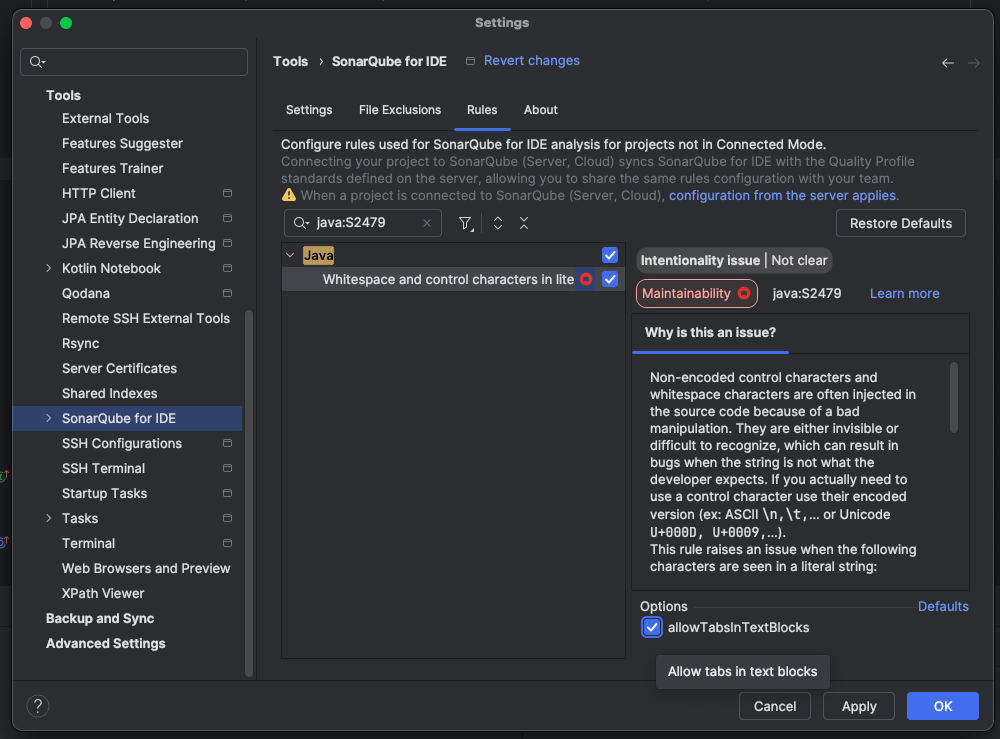1000x739 pixels.
Task: Click the Restore Defaults button
Action: [x=900, y=223]
